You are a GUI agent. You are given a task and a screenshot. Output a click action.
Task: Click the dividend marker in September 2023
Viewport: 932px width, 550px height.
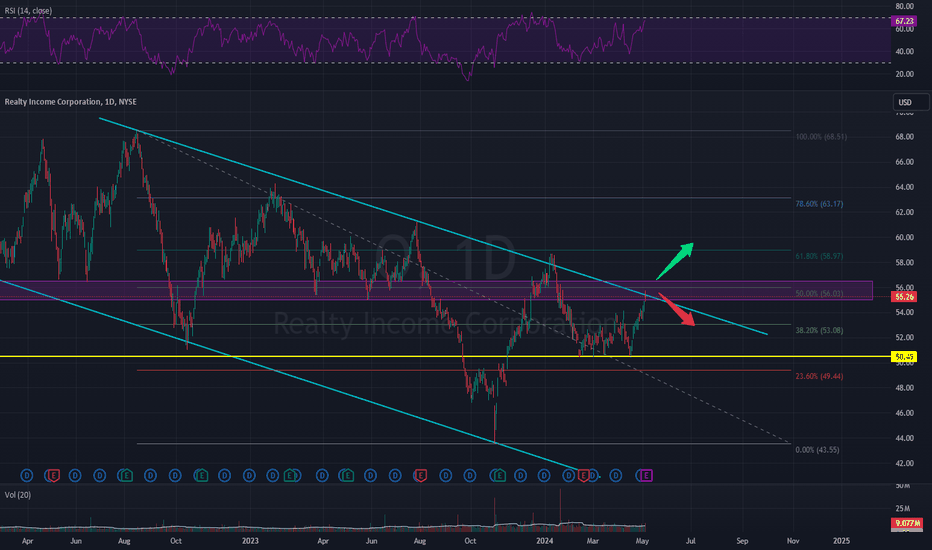coord(446,475)
